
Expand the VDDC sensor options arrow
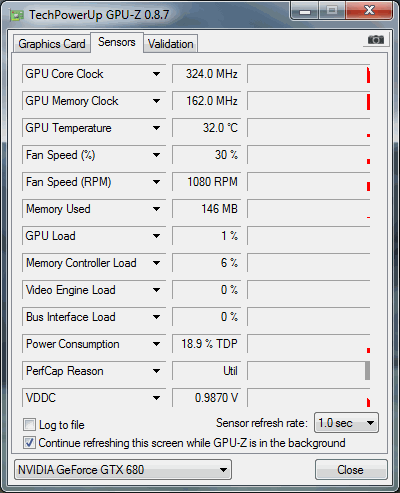click(156, 398)
